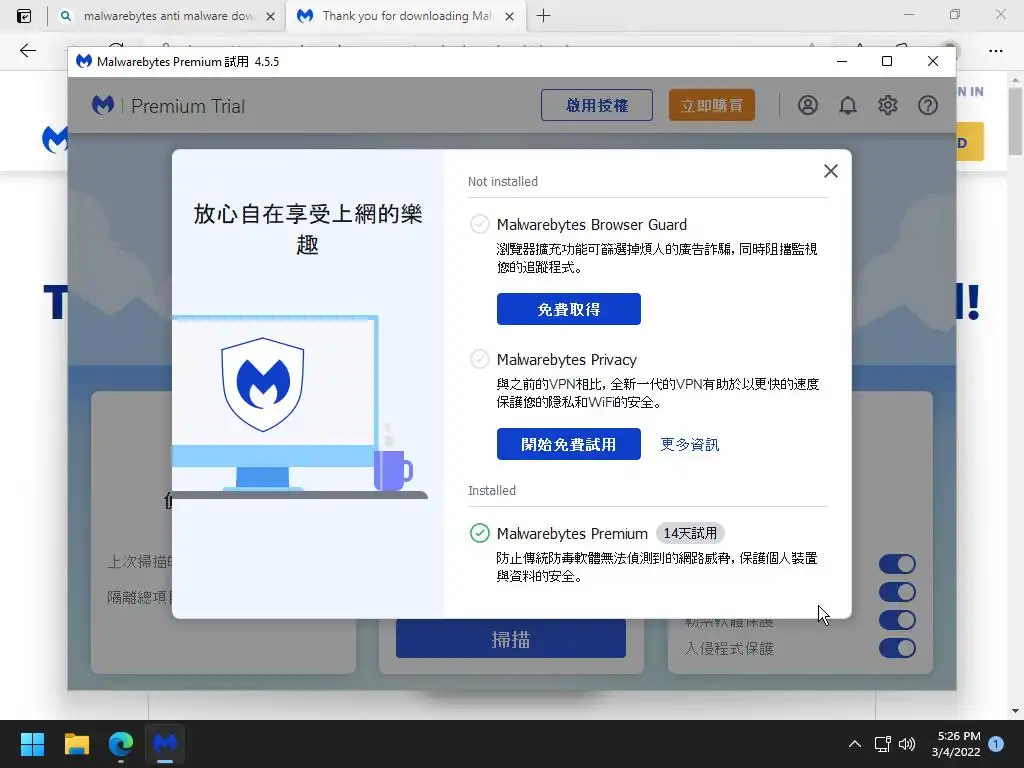Toggle the 入侵程式保護 switch
The height and width of the screenshot is (768, 1024).
897,648
